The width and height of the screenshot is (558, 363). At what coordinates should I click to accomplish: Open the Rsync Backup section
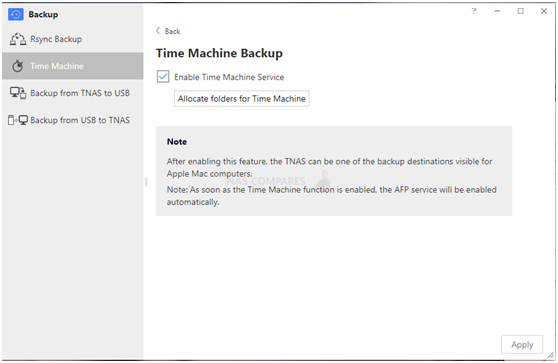[x=73, y=39]
